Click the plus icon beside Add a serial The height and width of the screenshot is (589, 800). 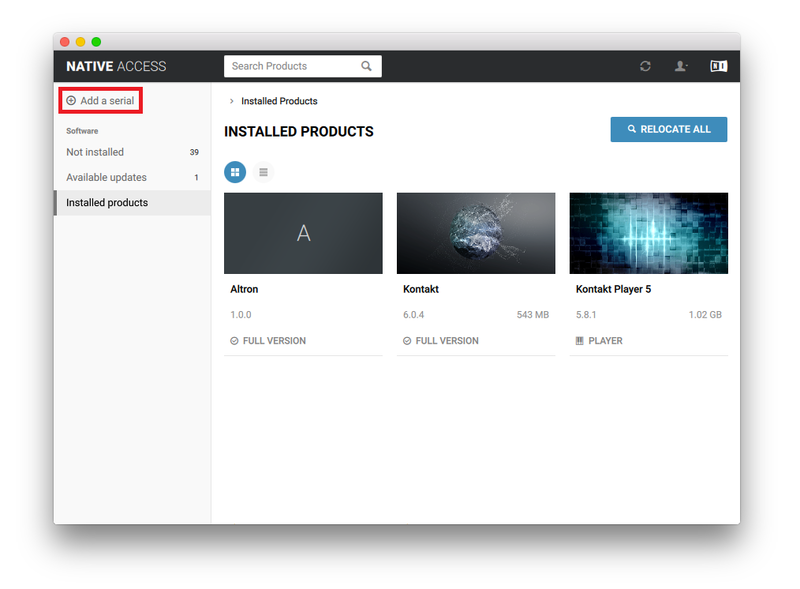pos(71,101)
